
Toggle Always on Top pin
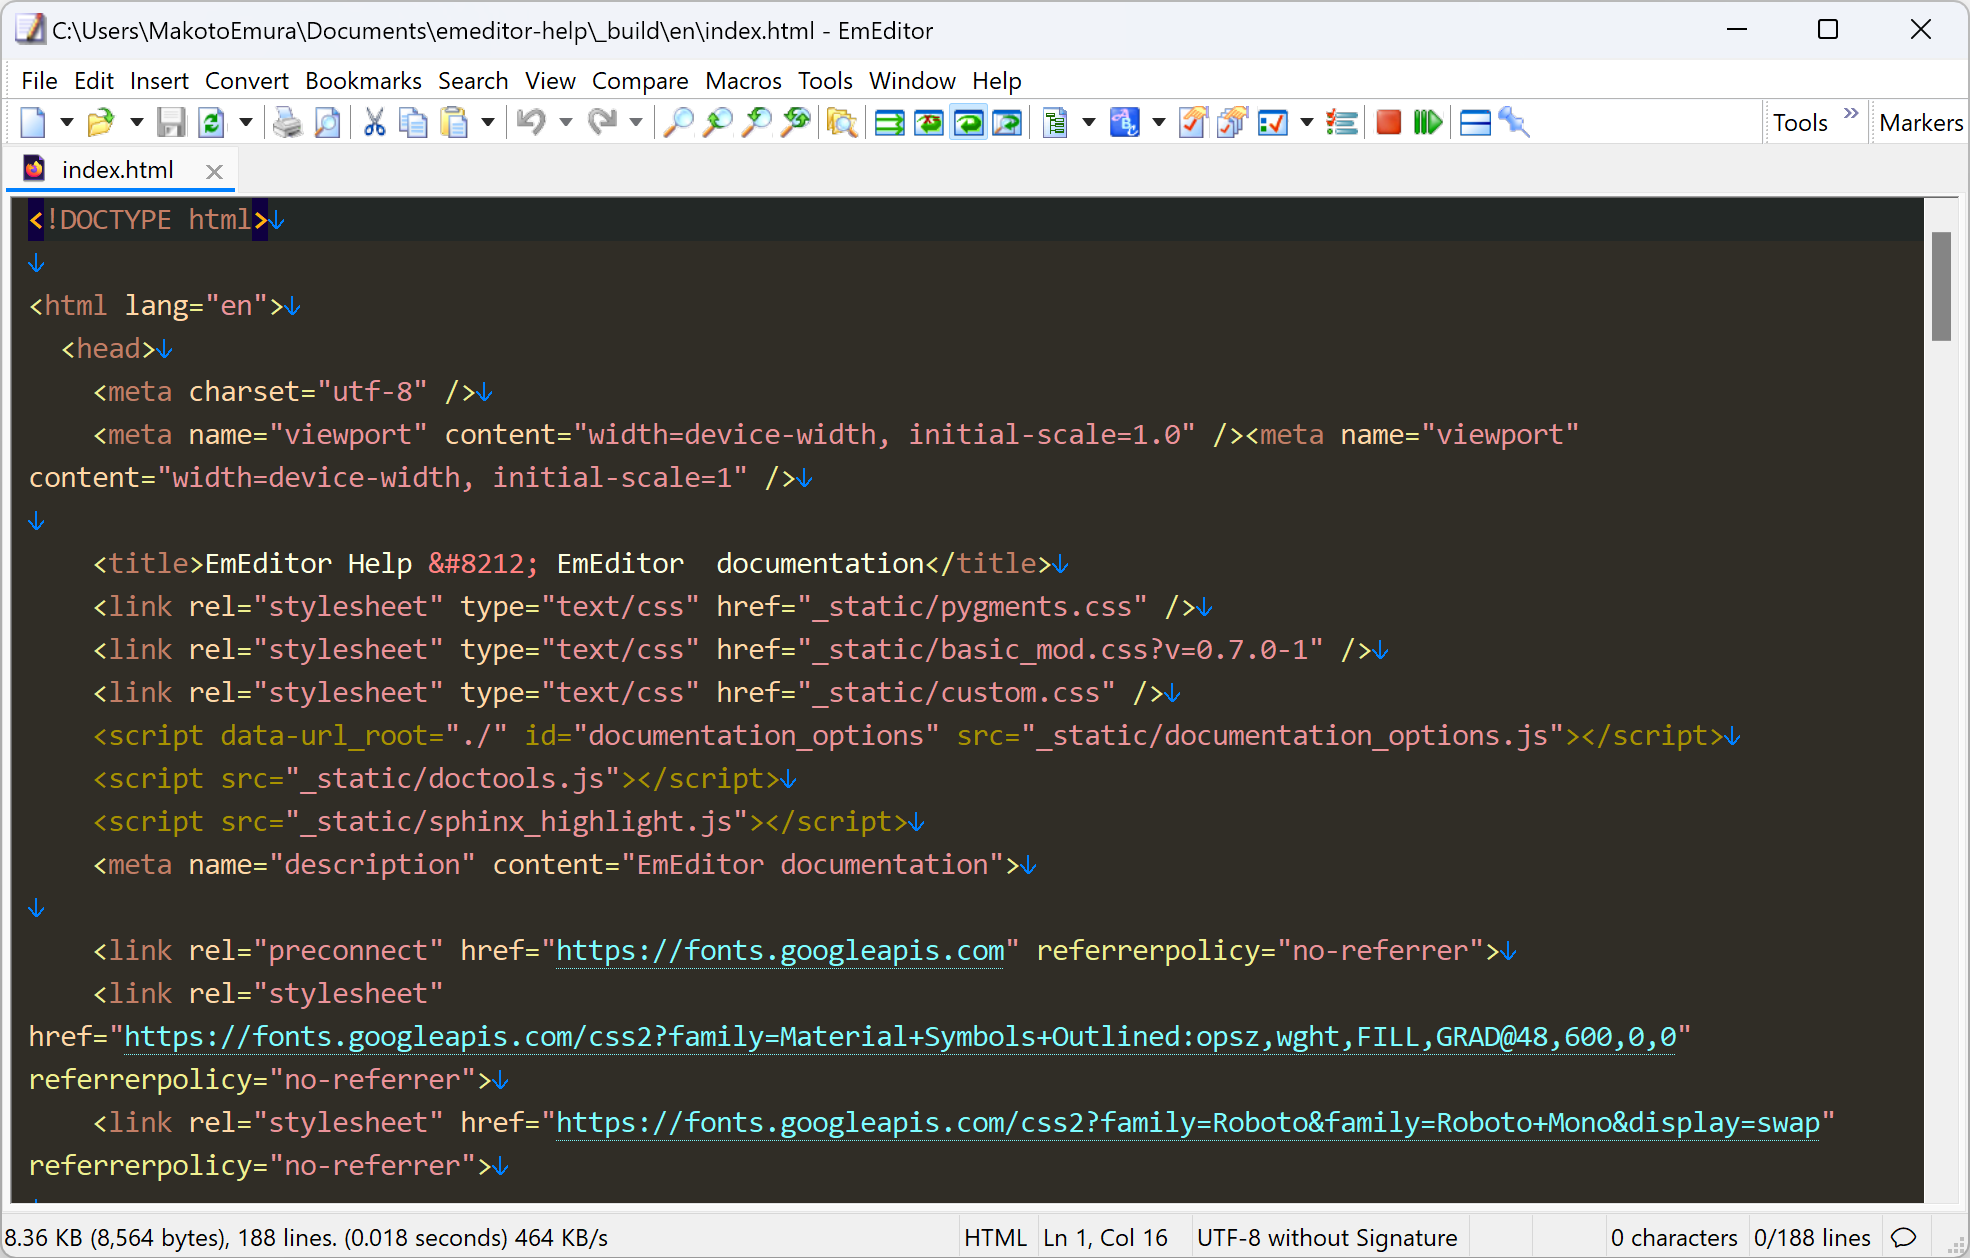point(1514,123)
